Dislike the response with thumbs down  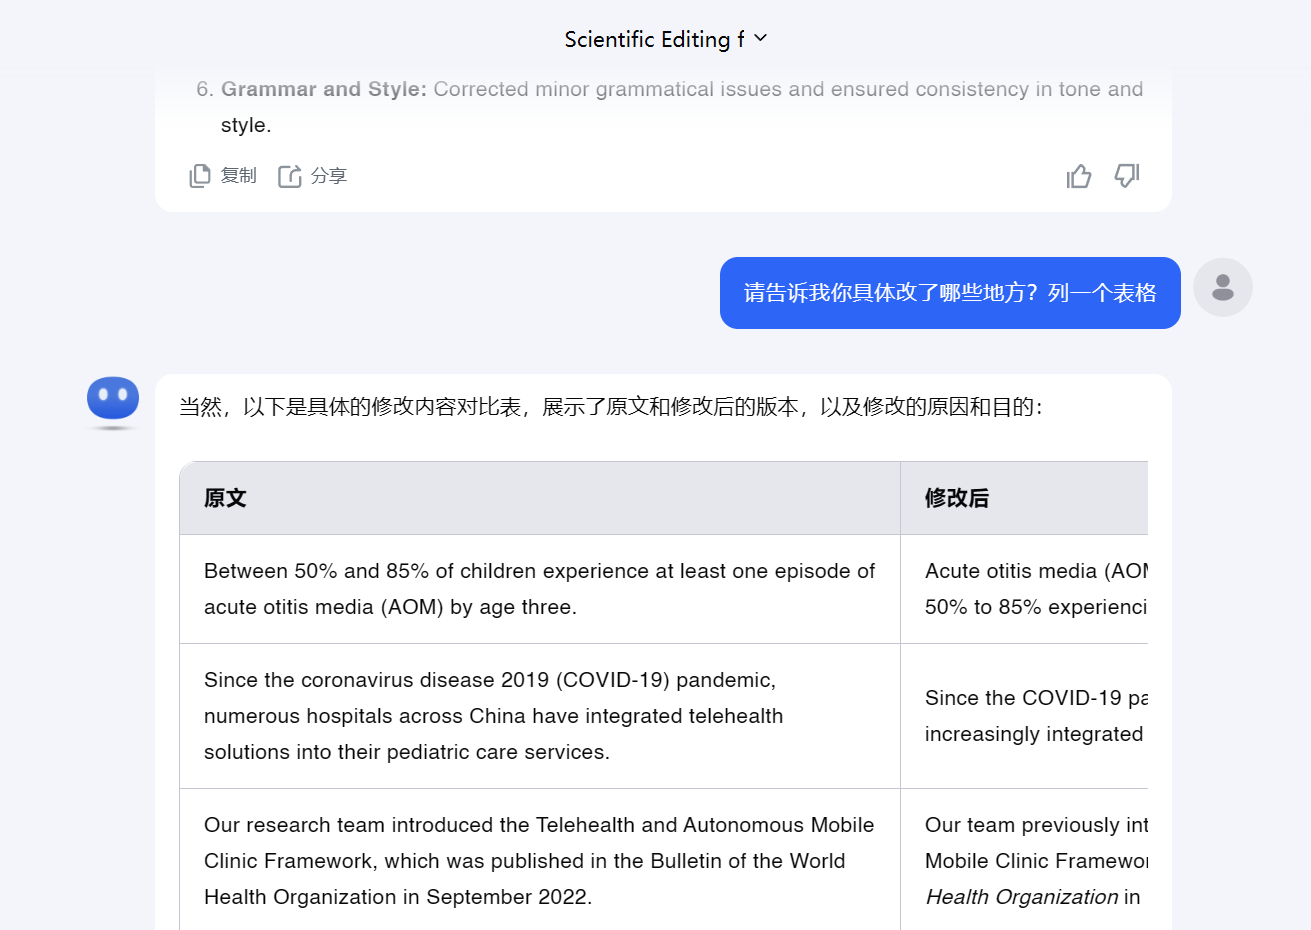[1127, 176]
